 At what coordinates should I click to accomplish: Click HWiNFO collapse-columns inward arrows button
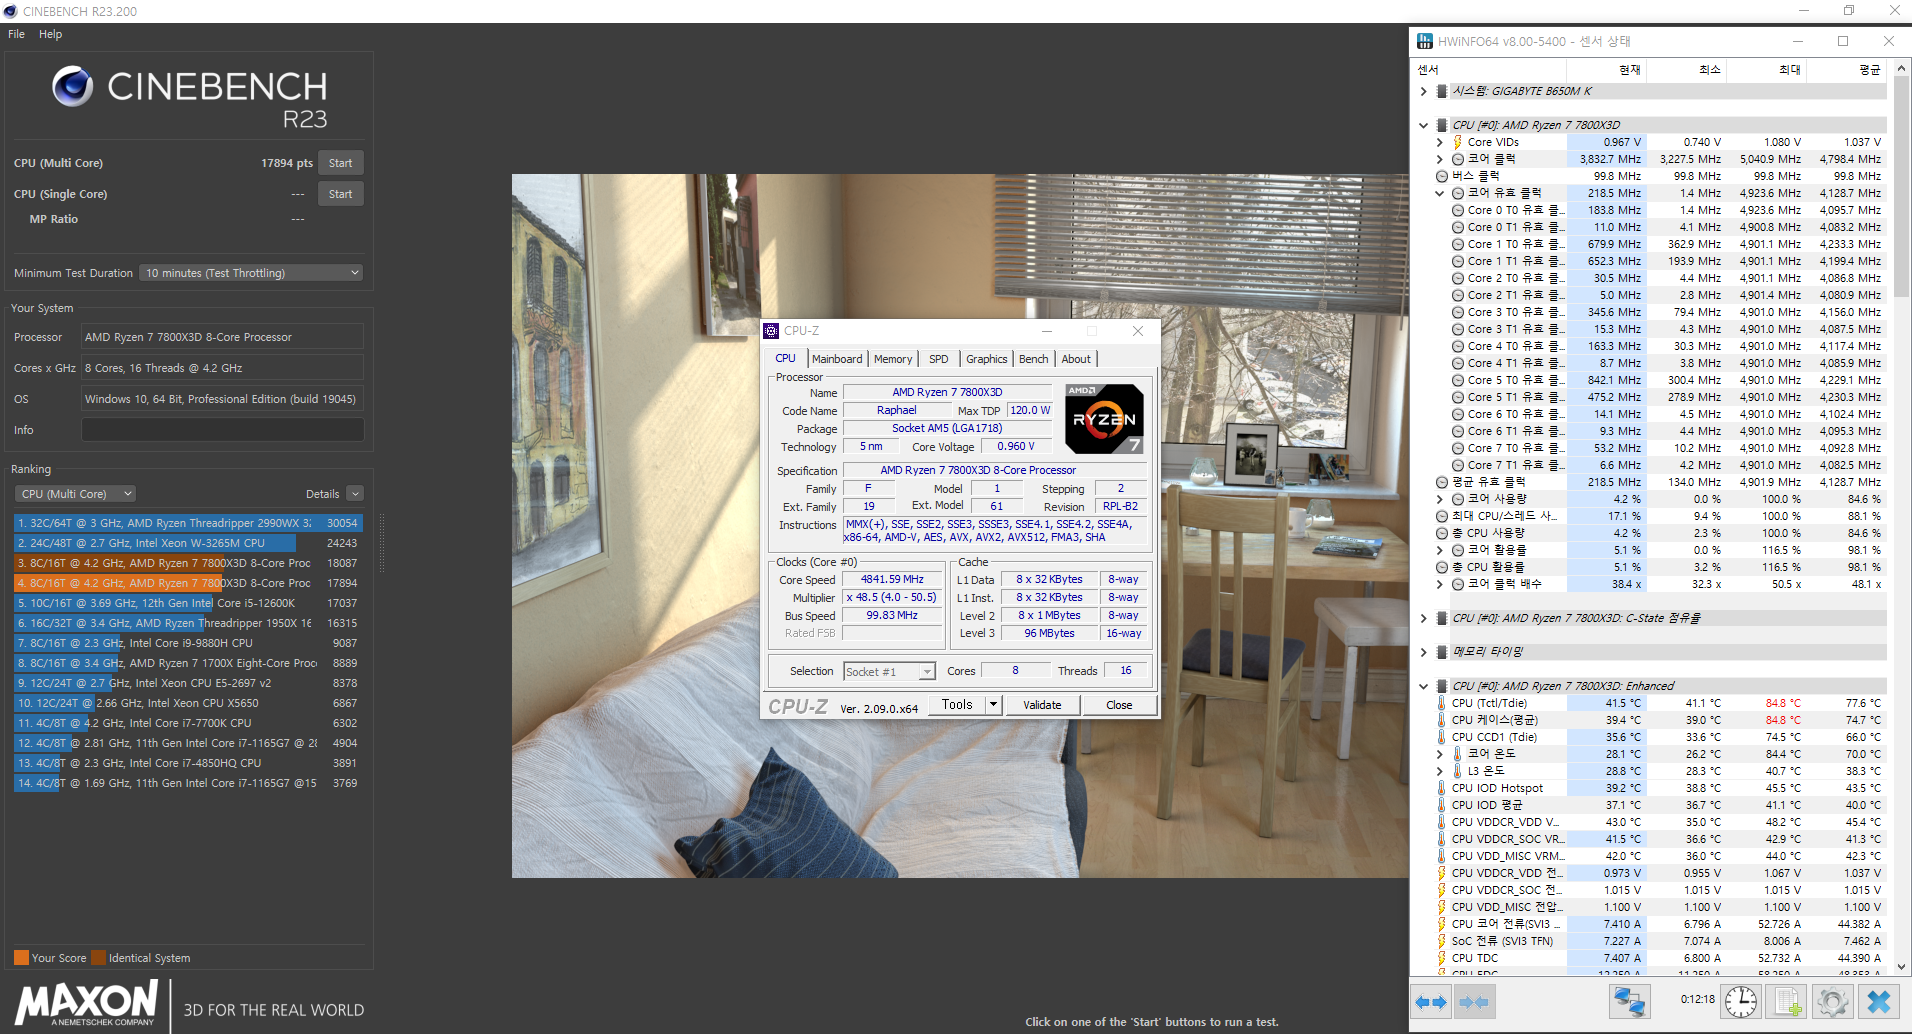1473,1001
